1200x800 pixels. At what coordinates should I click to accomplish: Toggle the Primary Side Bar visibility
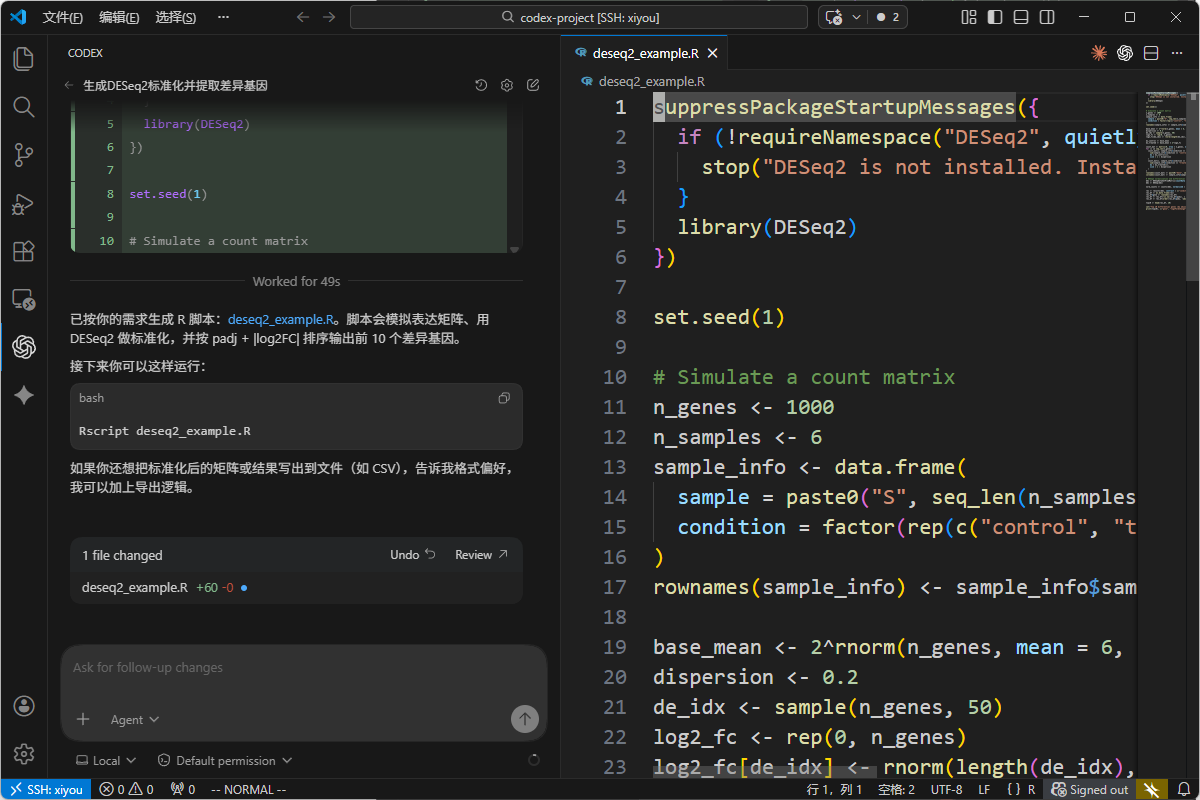pos(994,17)
